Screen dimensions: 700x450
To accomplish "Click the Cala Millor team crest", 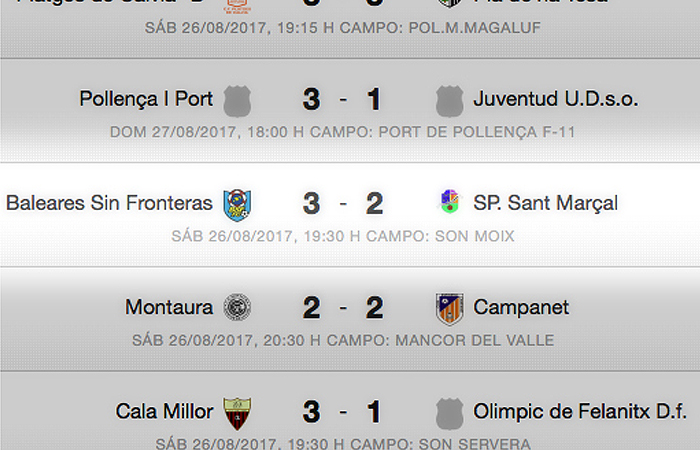I will pyautogui.click(x=237, y=412).
